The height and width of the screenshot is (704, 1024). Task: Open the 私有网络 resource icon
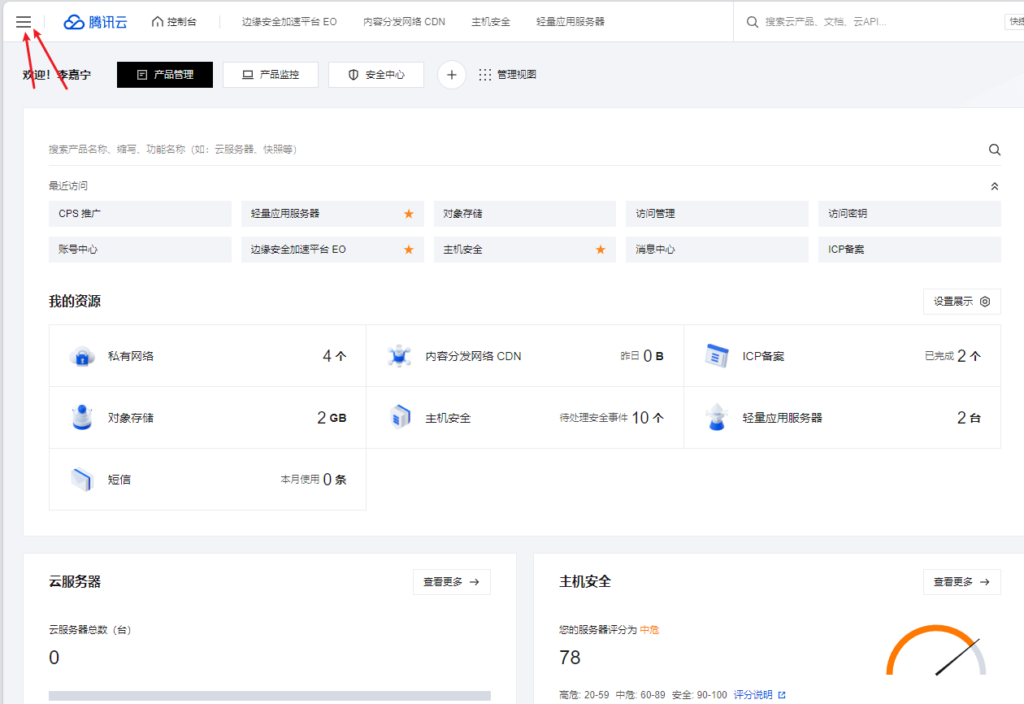click(82, 356)
